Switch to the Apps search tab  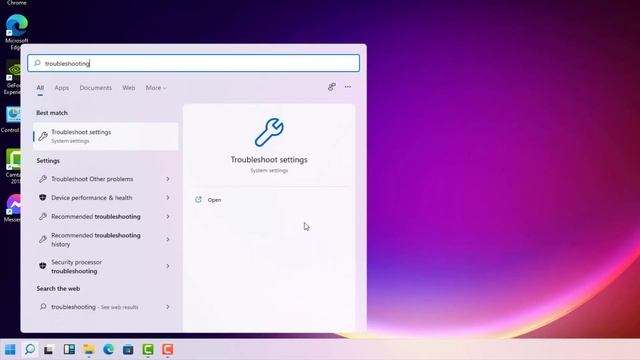[62, 88]
